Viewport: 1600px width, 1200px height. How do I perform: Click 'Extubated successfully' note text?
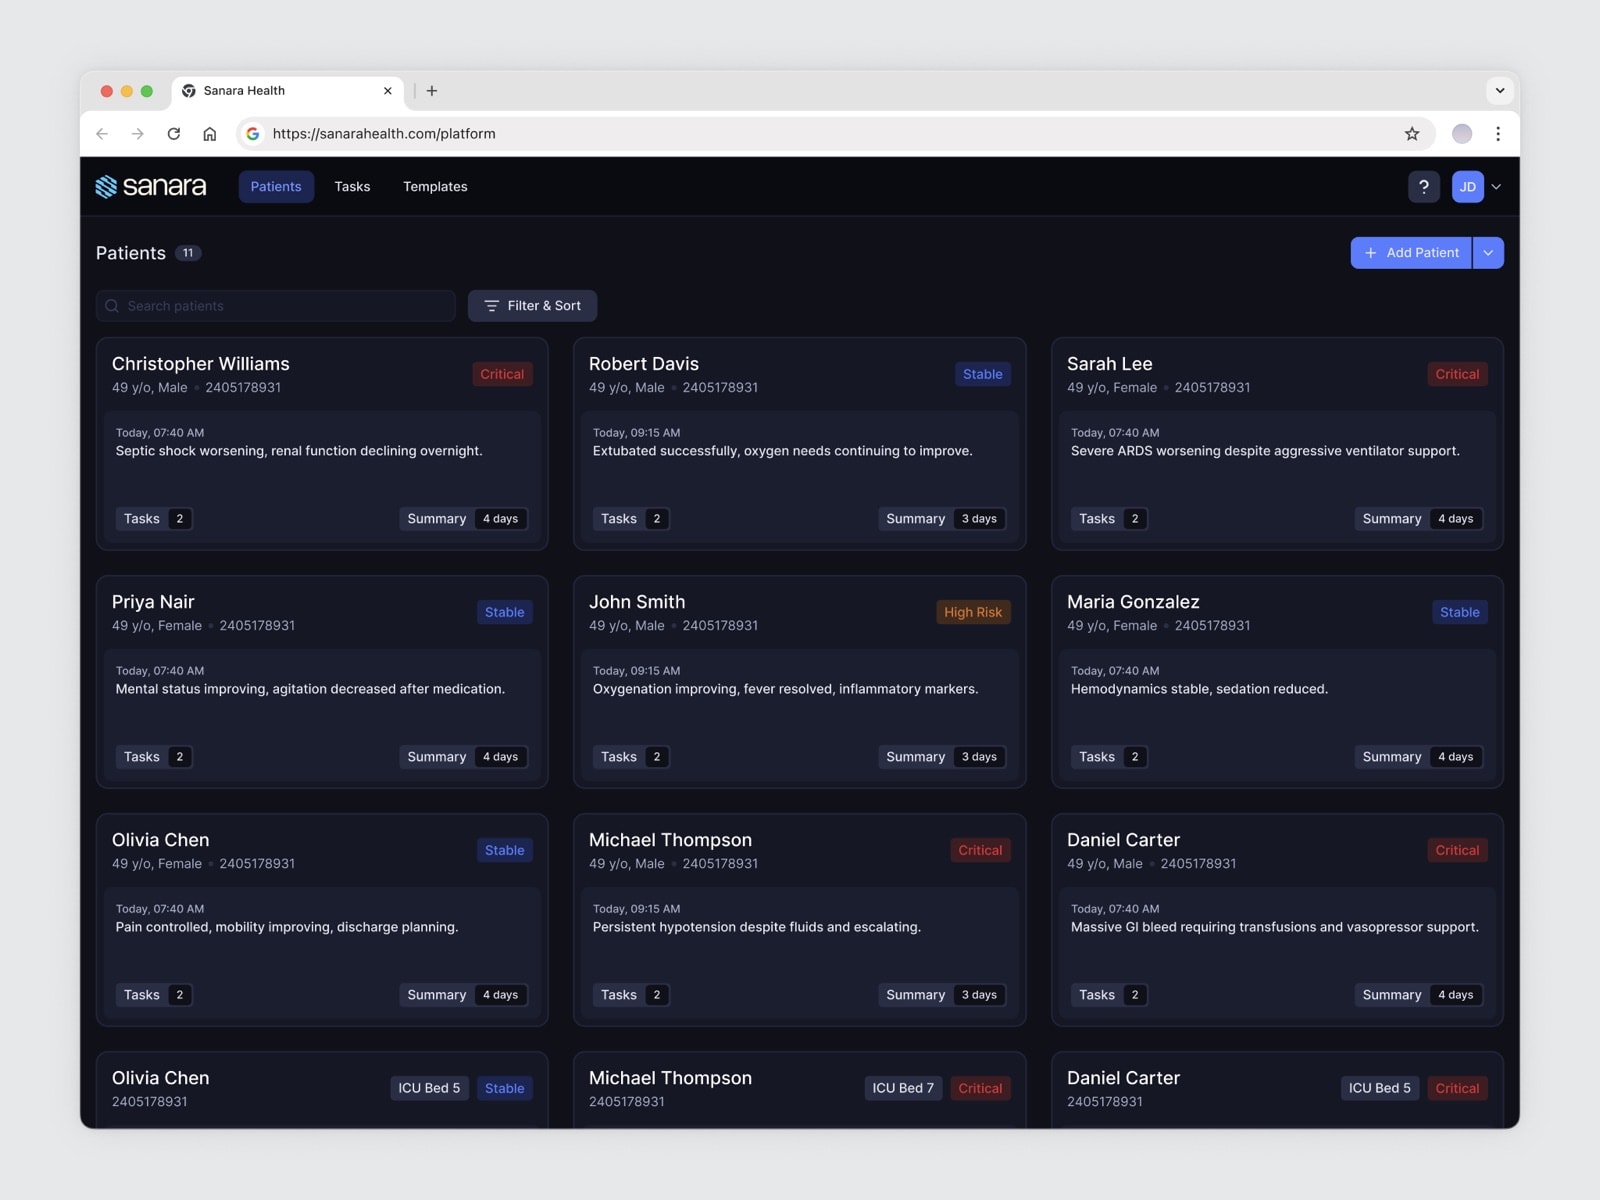(x=782, y=451)
